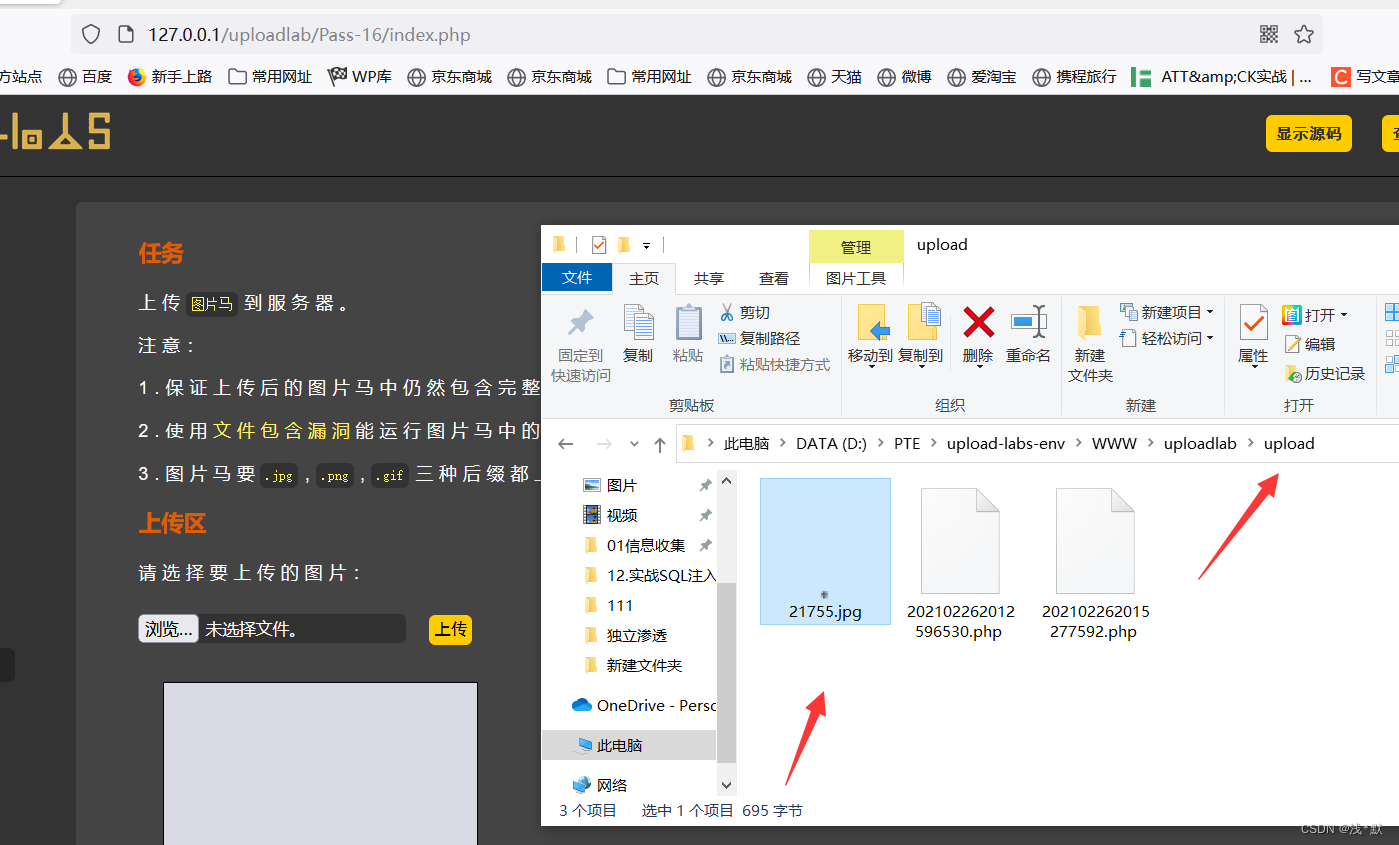Click the upload-labs-env breadcrumb segment
Image resolution: width=1399 pixels, height=845 pixels.
pyautogui.click(x=1006, y=444)
